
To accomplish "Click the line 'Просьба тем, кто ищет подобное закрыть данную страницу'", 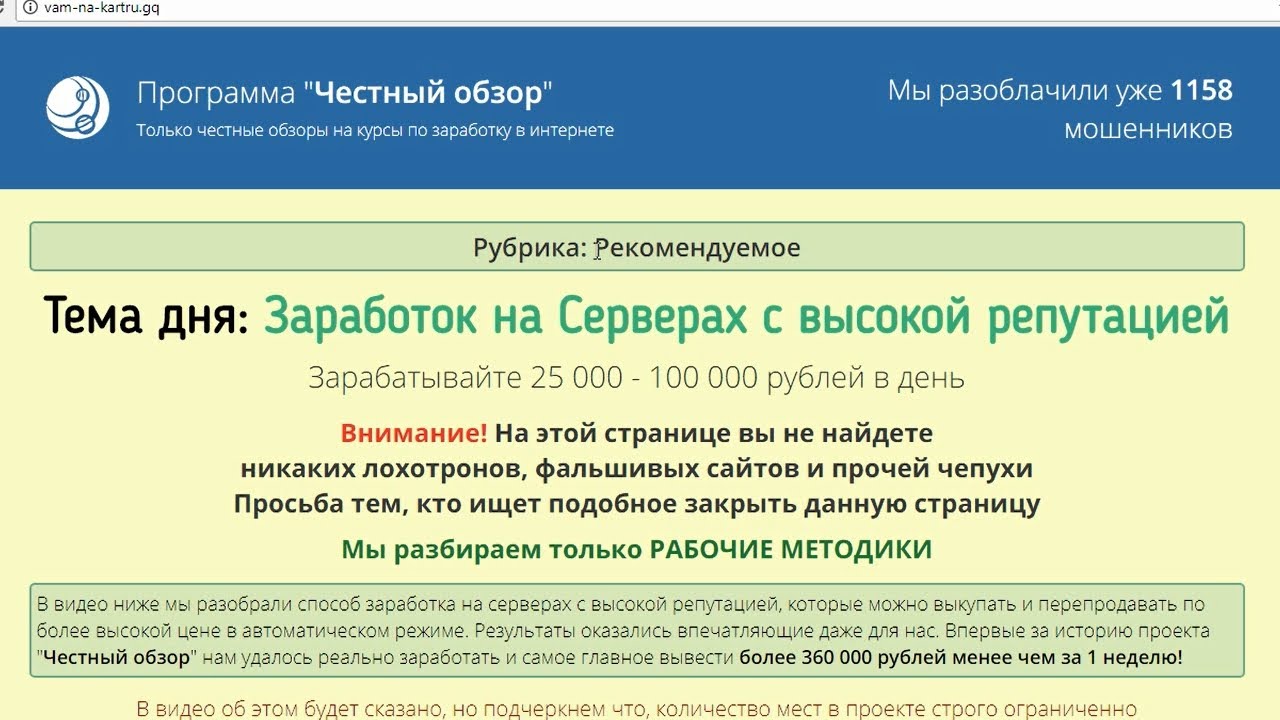I will click(x=637, y=503).
